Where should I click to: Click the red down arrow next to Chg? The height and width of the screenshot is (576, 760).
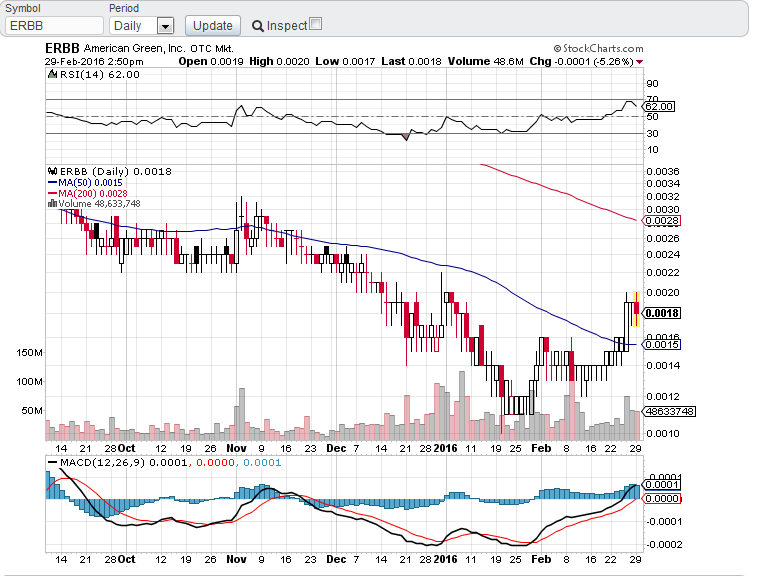639,62
